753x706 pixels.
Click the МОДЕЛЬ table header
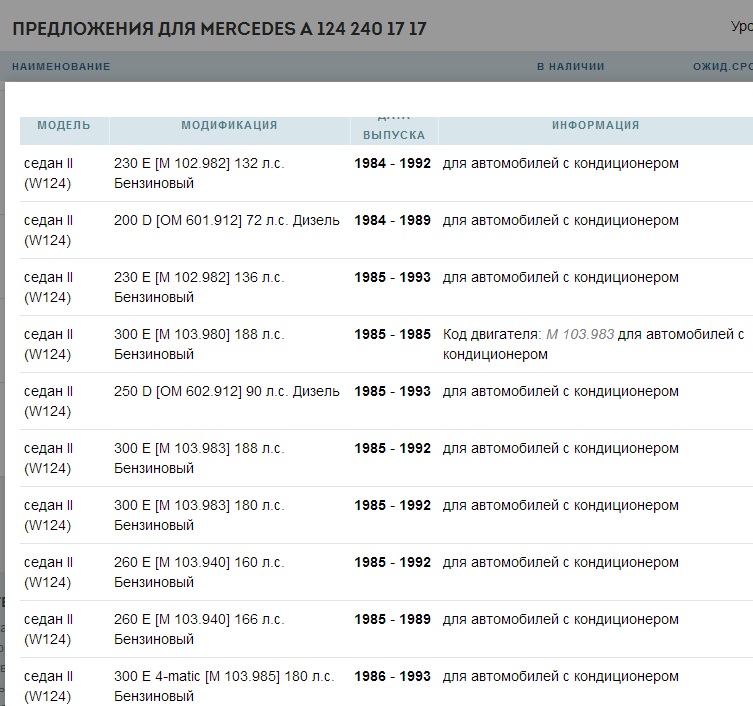click(x=64, y=125)
